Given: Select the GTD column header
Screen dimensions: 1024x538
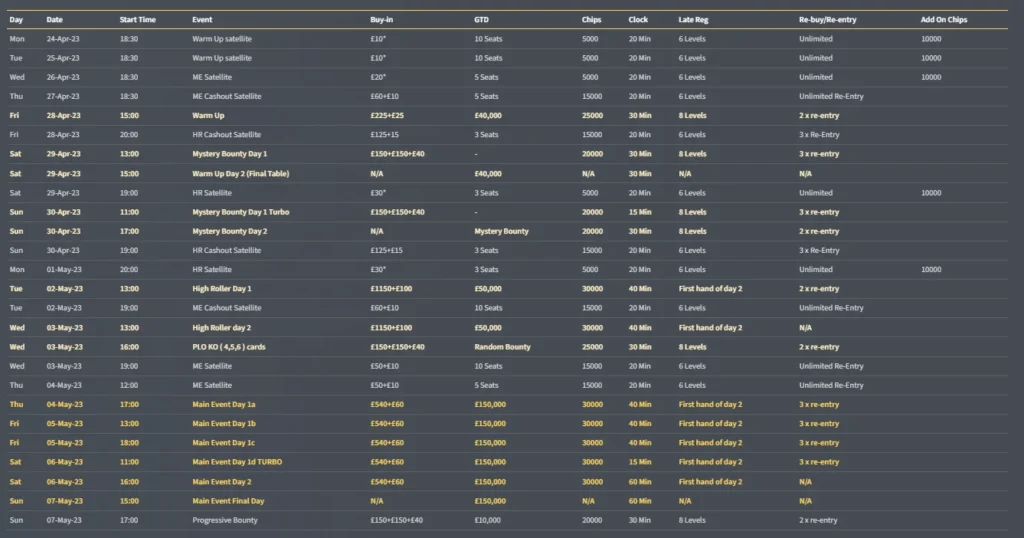Looking at the screenshot, I should pos(482,20).
